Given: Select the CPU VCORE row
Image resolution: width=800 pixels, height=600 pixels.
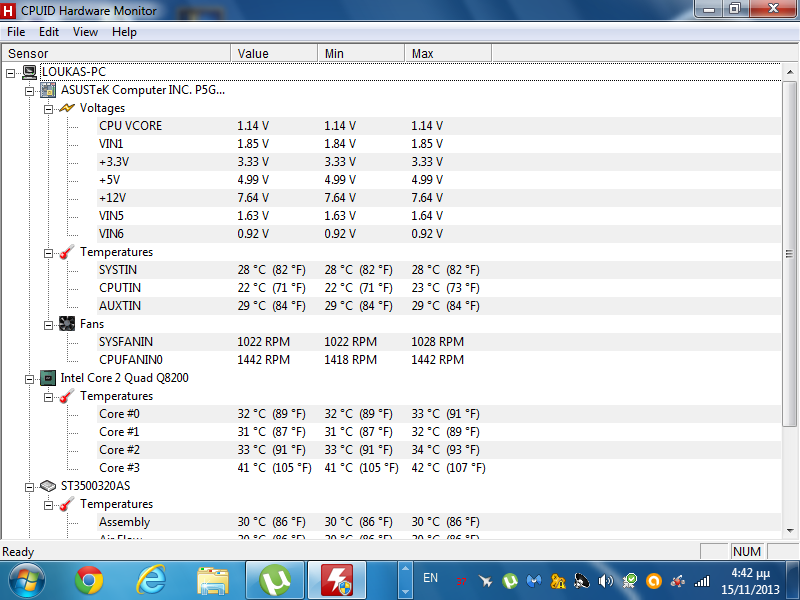Looking at the screenshot, I should pos(439,126).
